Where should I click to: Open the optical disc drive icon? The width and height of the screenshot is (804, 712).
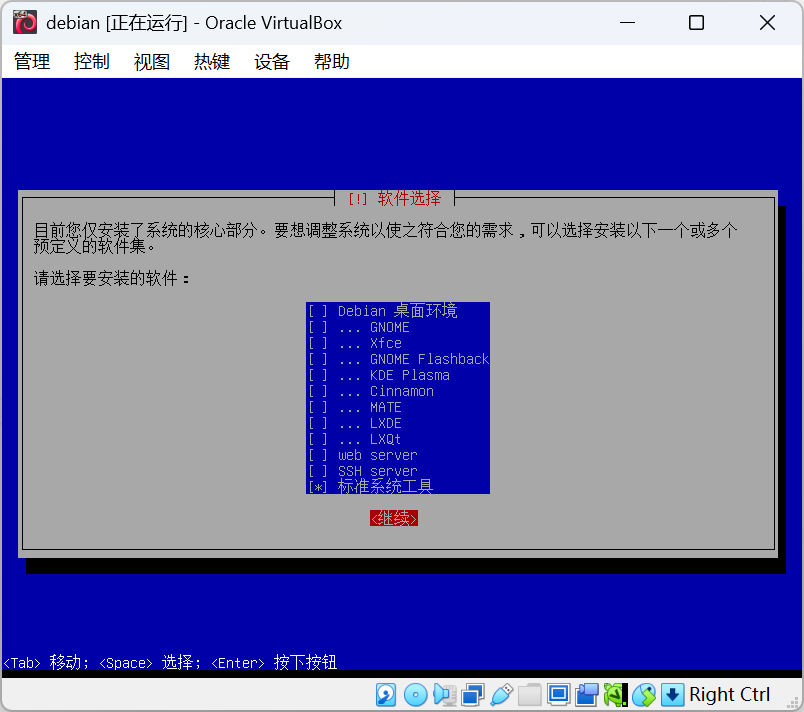tap(415, 695)
